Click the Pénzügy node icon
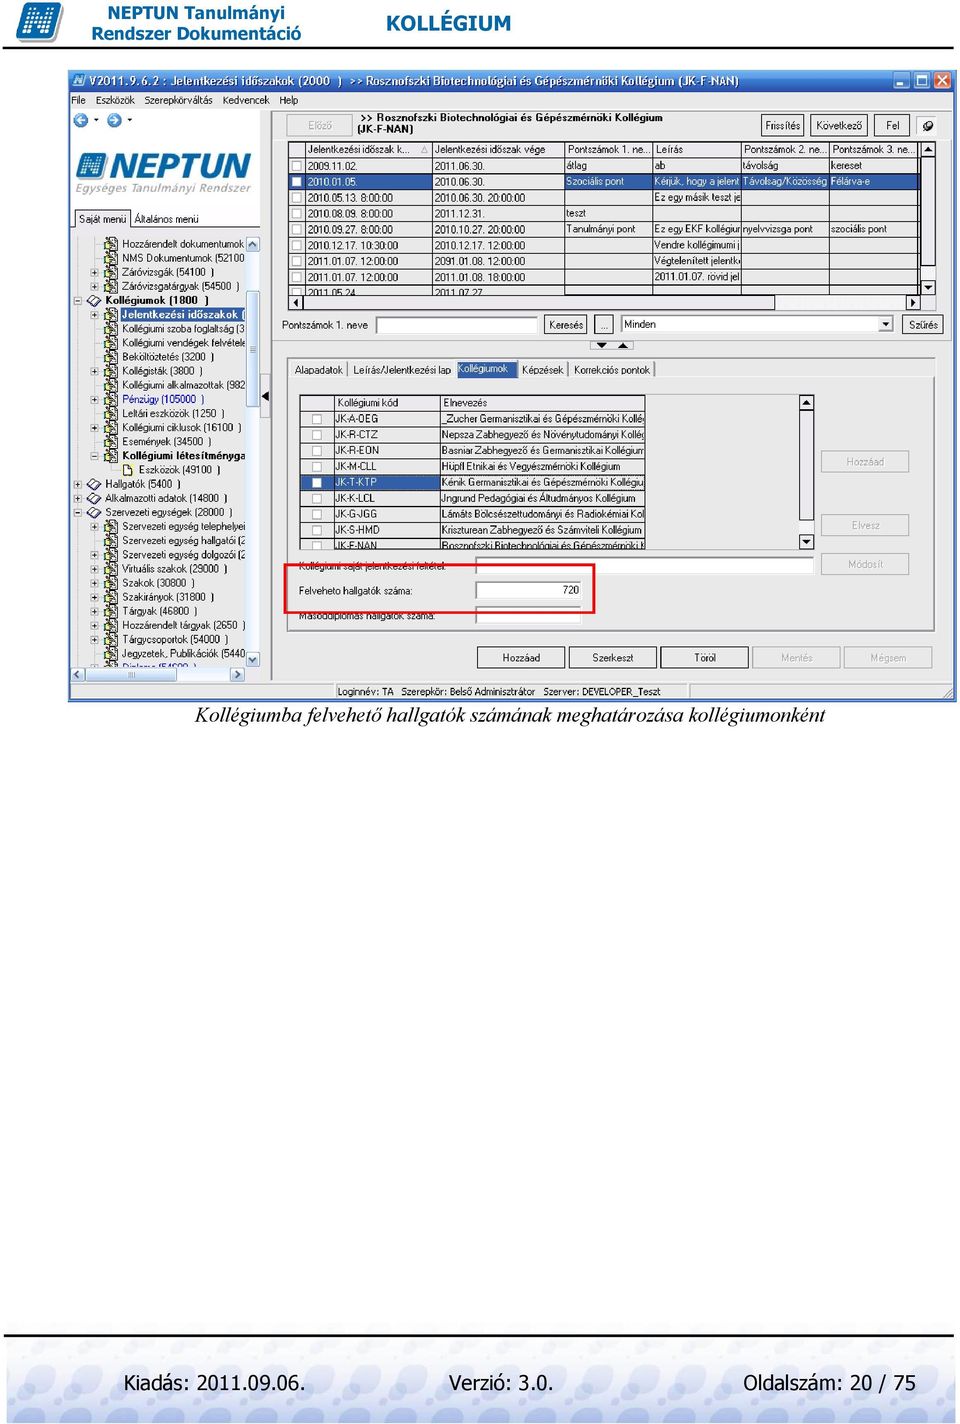This screenshot has height=1424, width=960. 111,399
